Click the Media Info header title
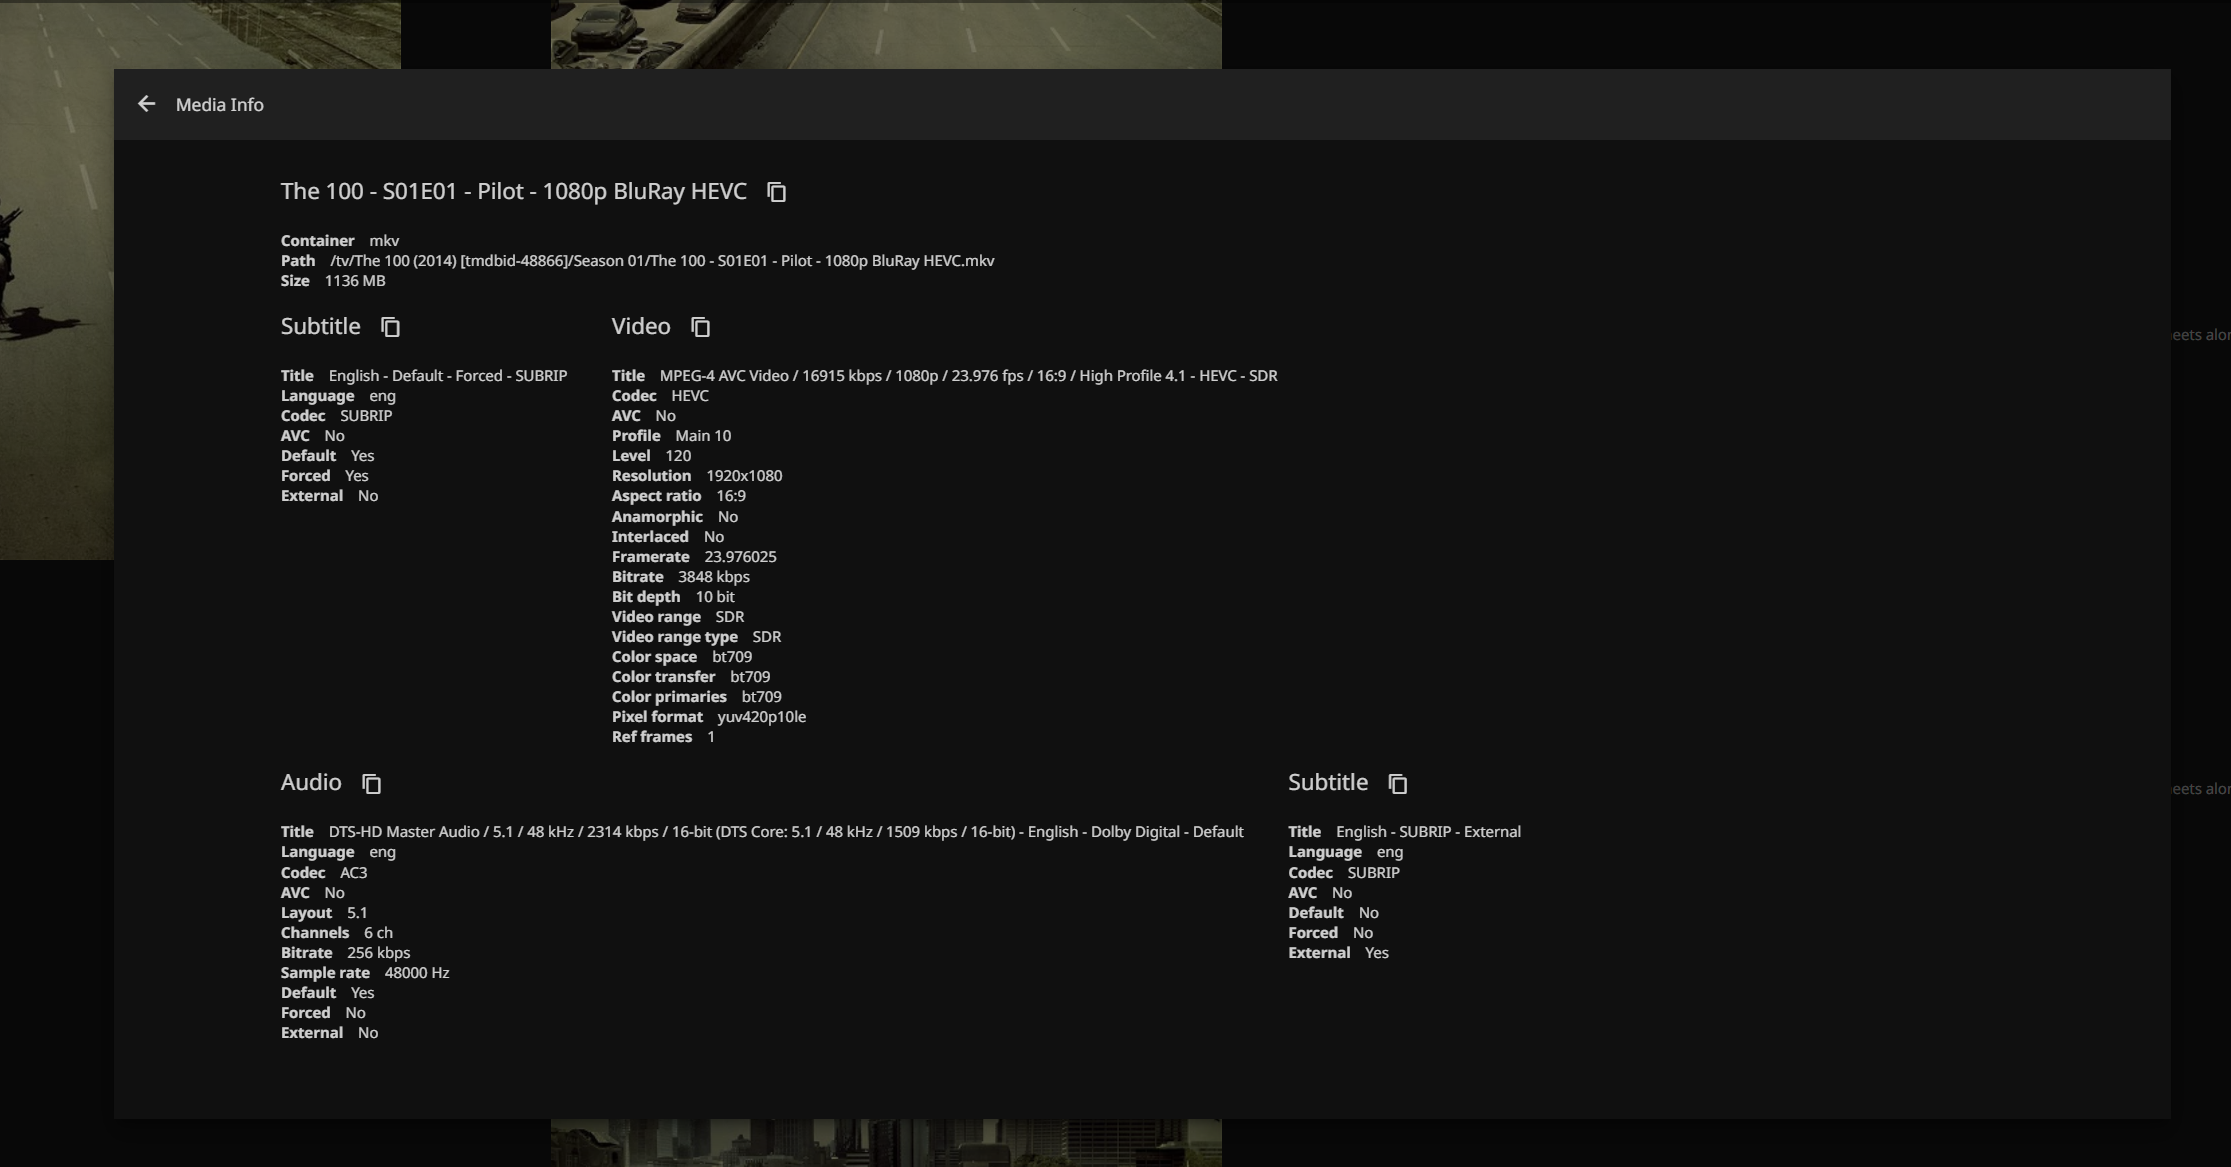 tap(219, 105)
